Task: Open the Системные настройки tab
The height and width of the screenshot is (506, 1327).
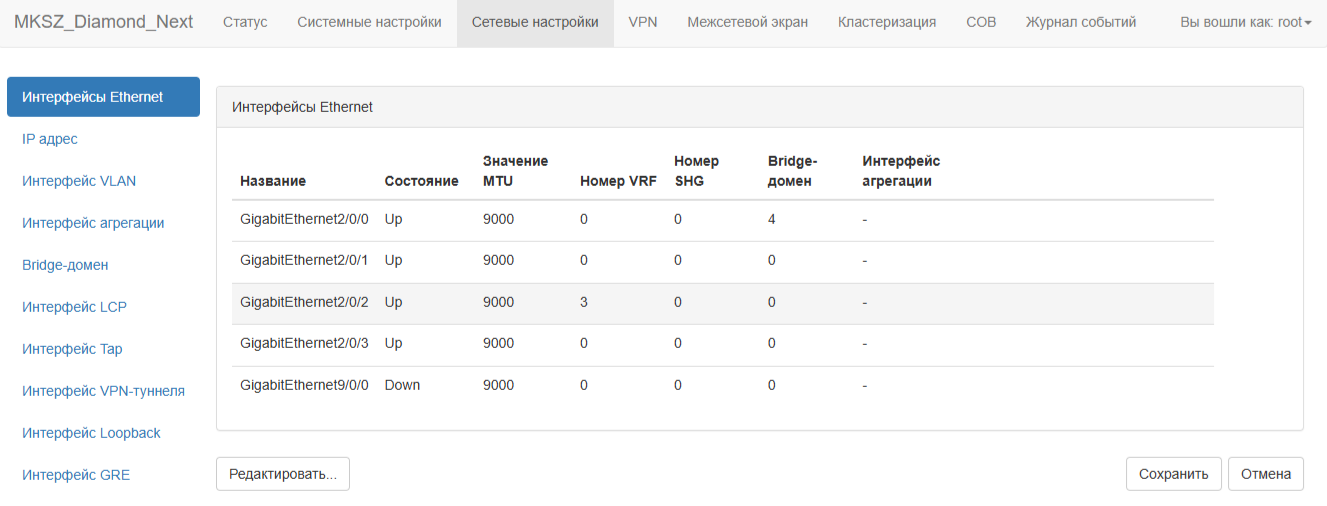Action: pos(369,22)
